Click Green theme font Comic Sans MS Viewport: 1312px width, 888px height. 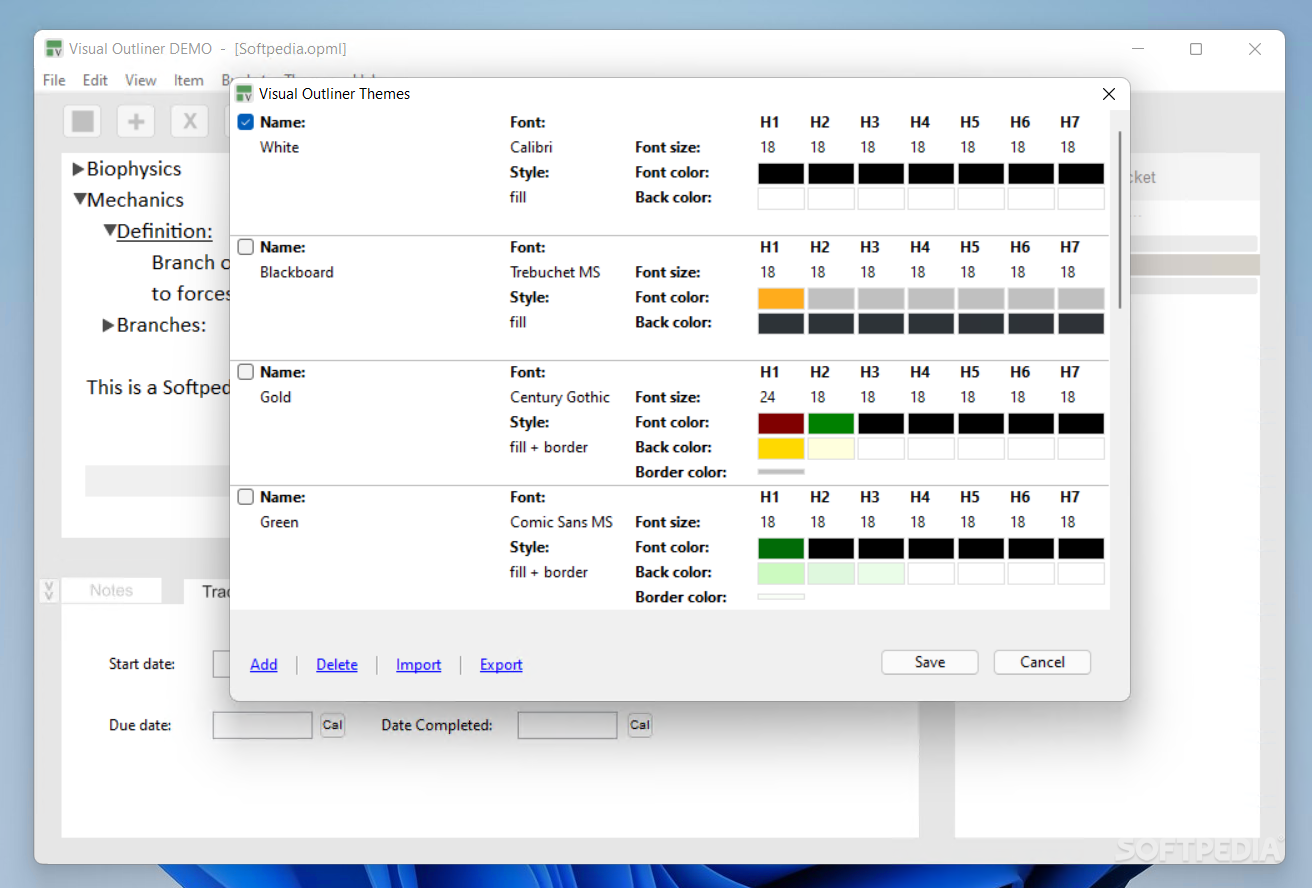pos(561,522)
